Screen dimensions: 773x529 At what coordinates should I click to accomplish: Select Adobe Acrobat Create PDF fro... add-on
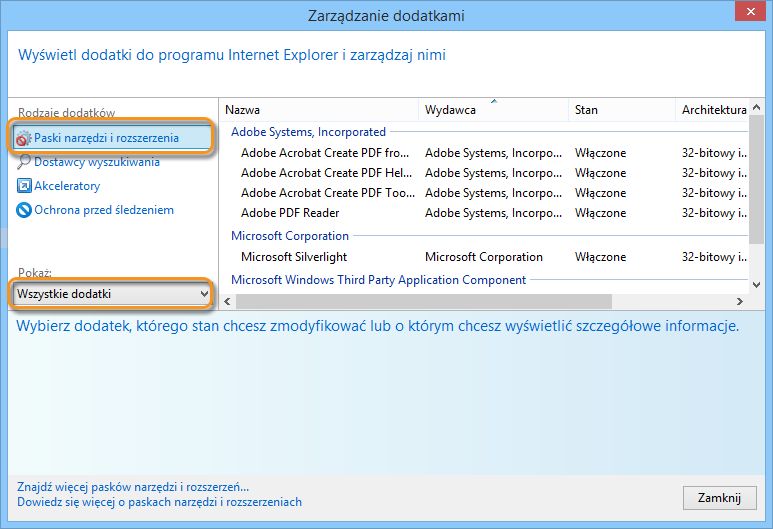(x=325, y=153)
